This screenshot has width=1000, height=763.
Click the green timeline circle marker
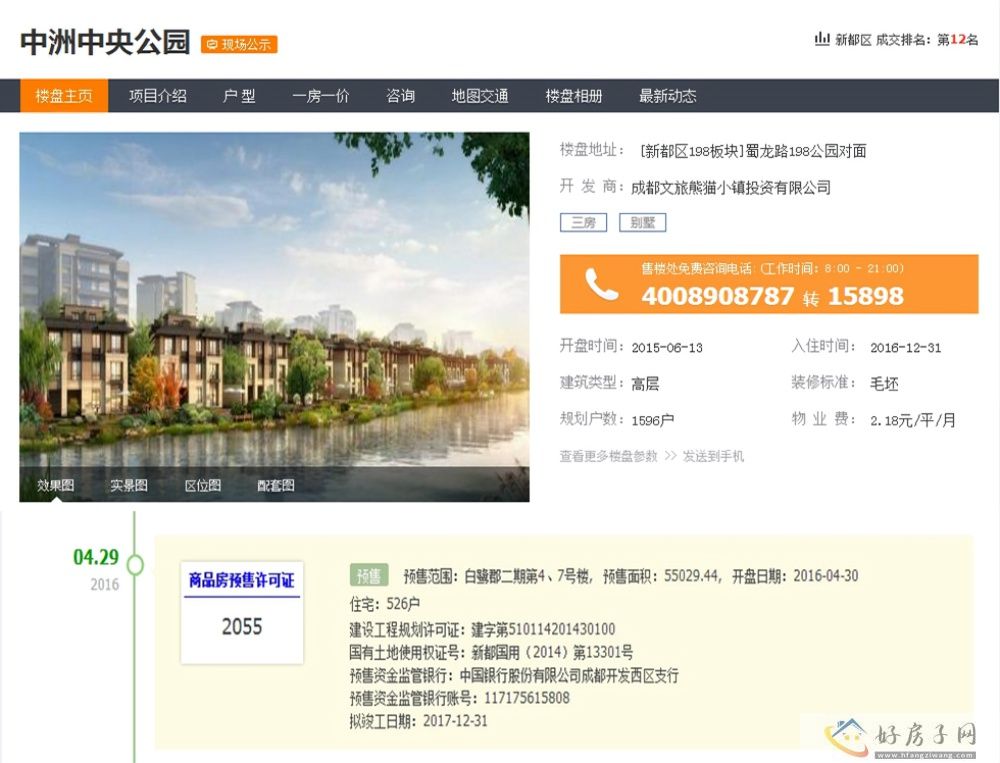[135, 565]
